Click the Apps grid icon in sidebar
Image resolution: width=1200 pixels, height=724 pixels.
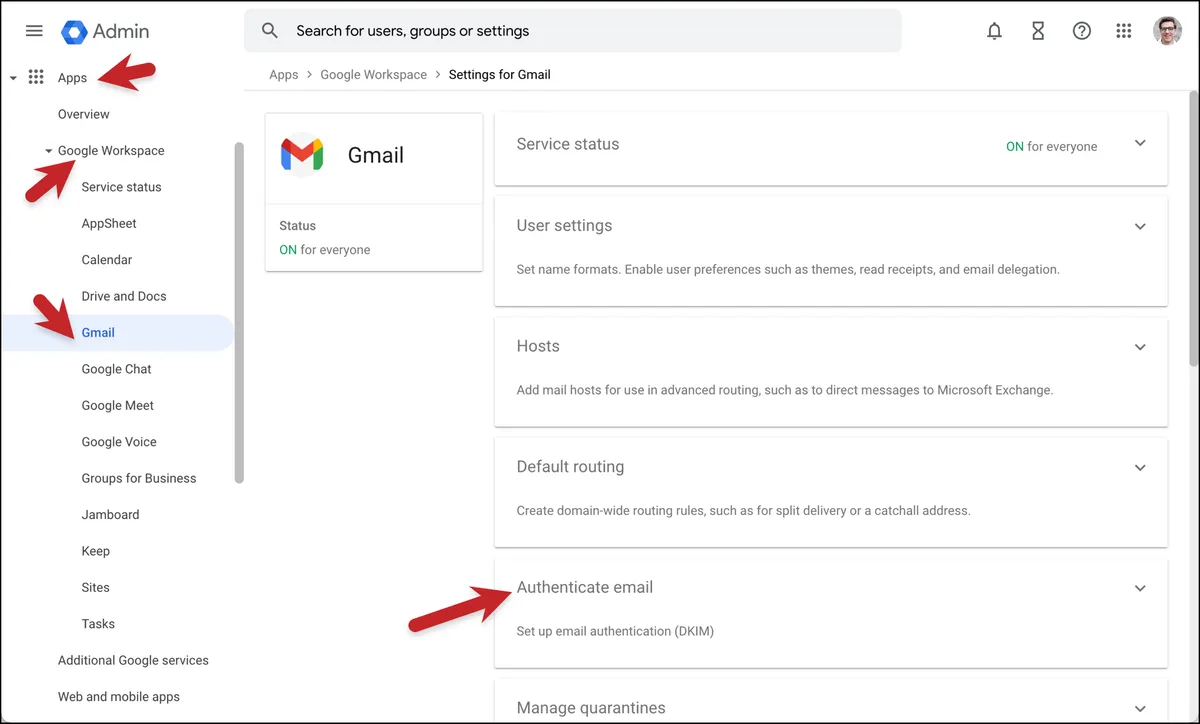36,77
